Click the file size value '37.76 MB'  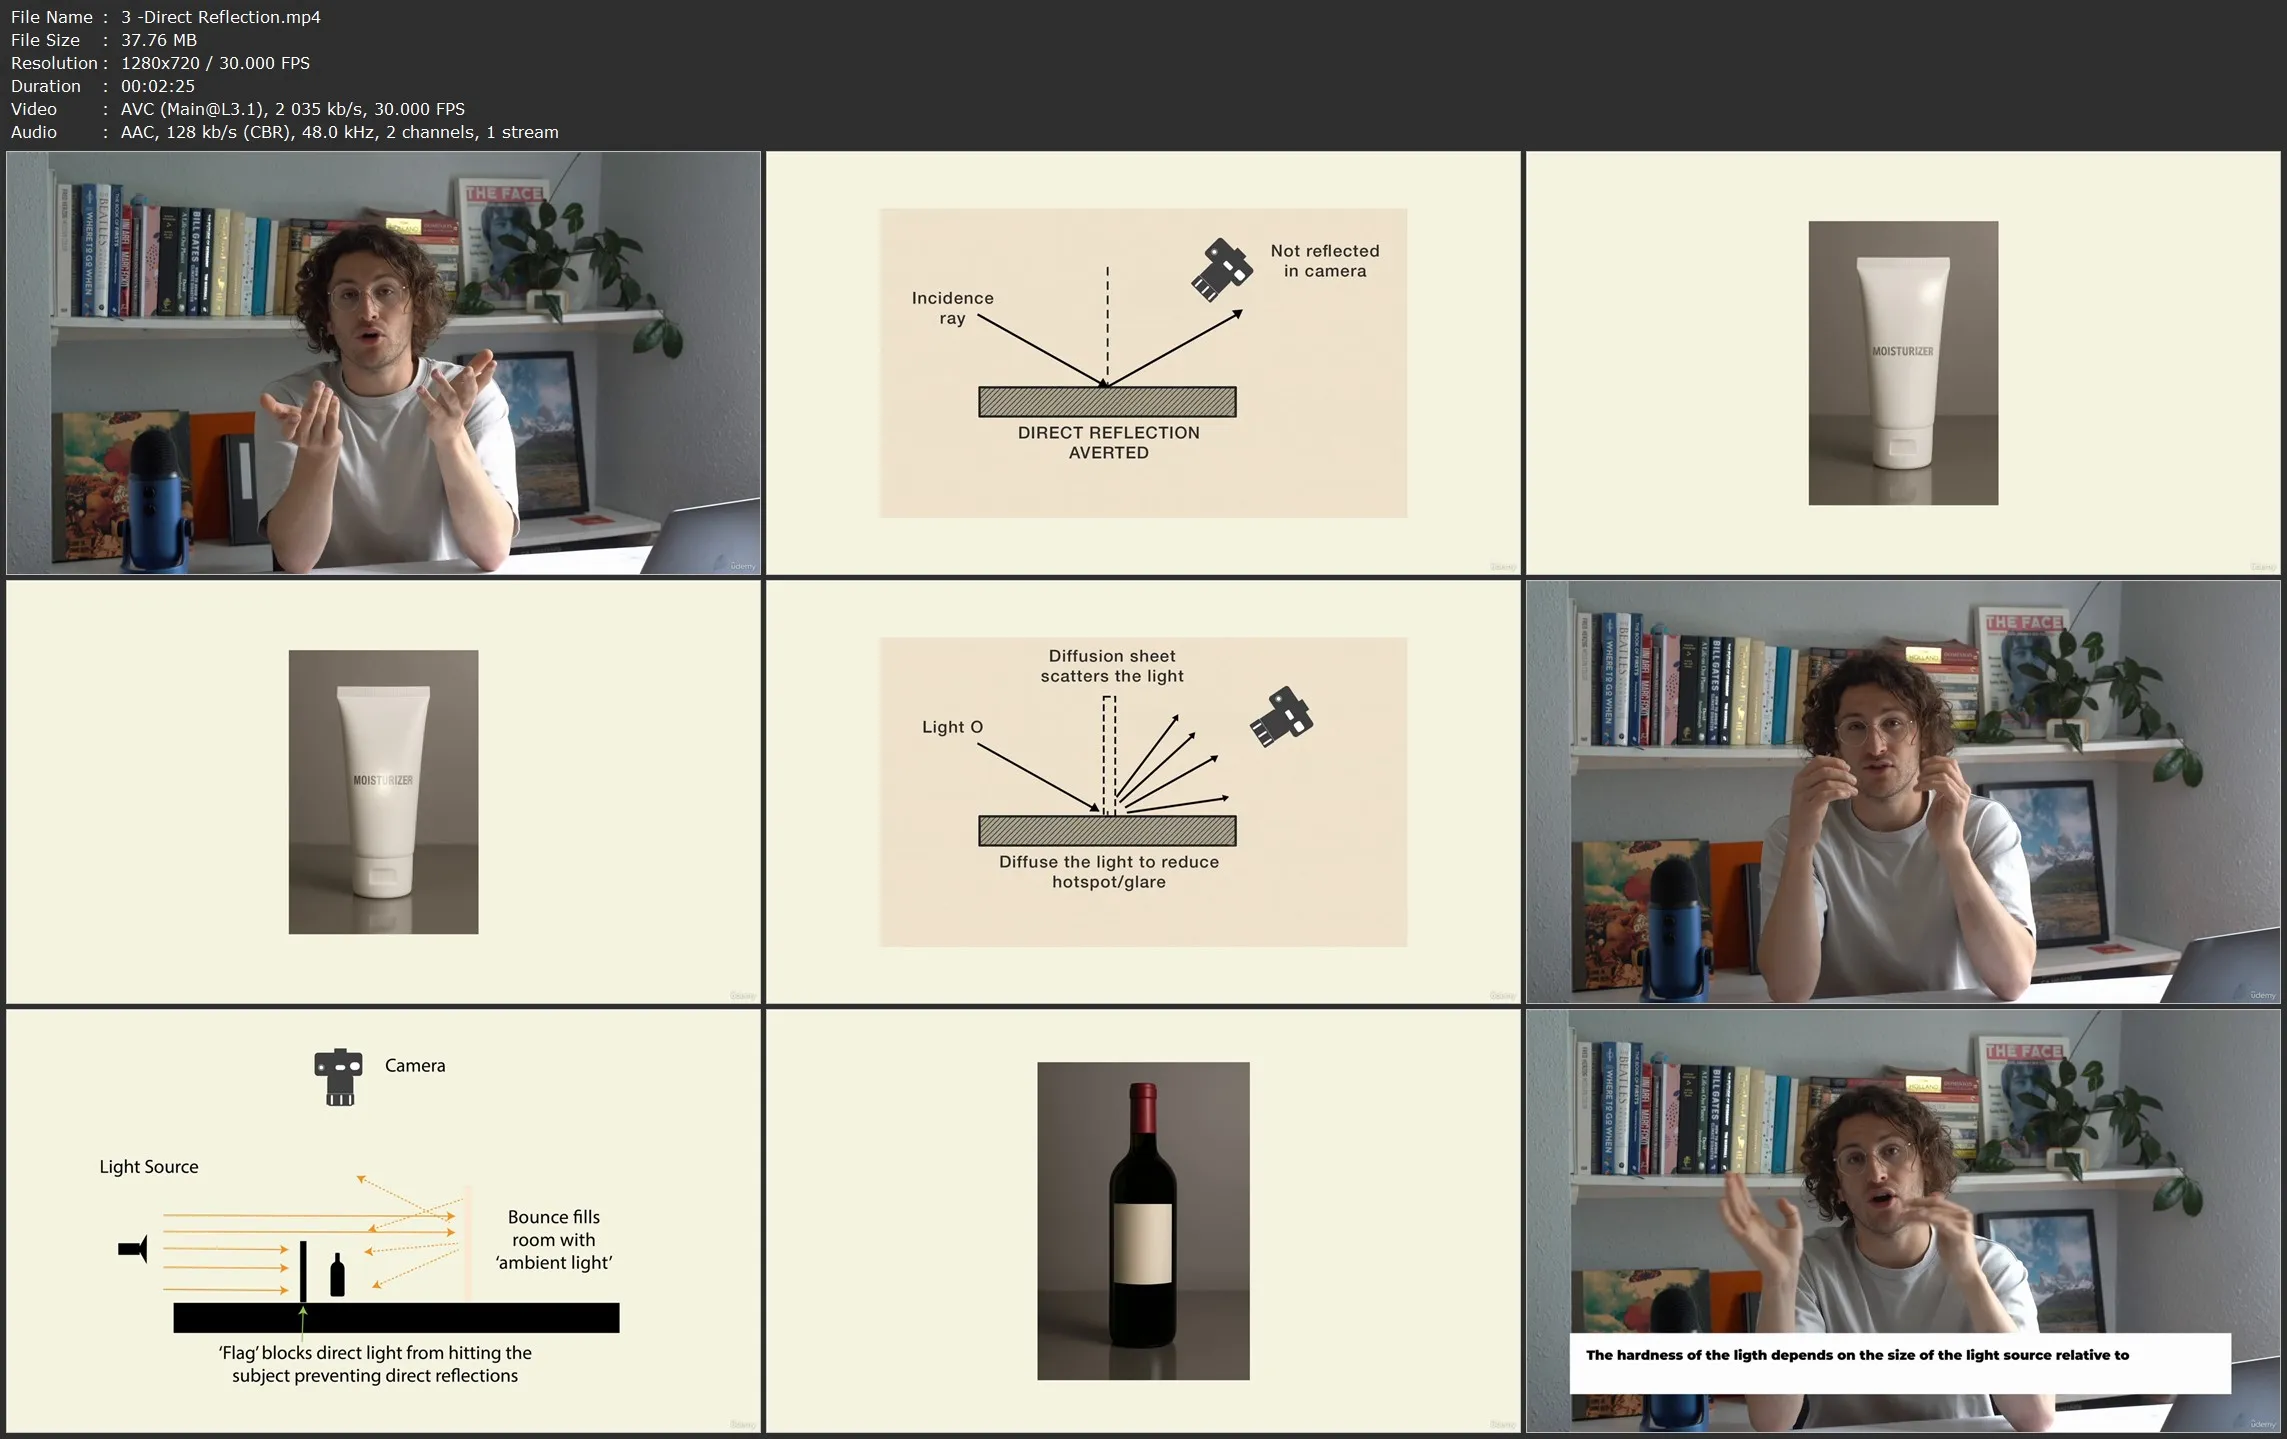coord(159,40)
